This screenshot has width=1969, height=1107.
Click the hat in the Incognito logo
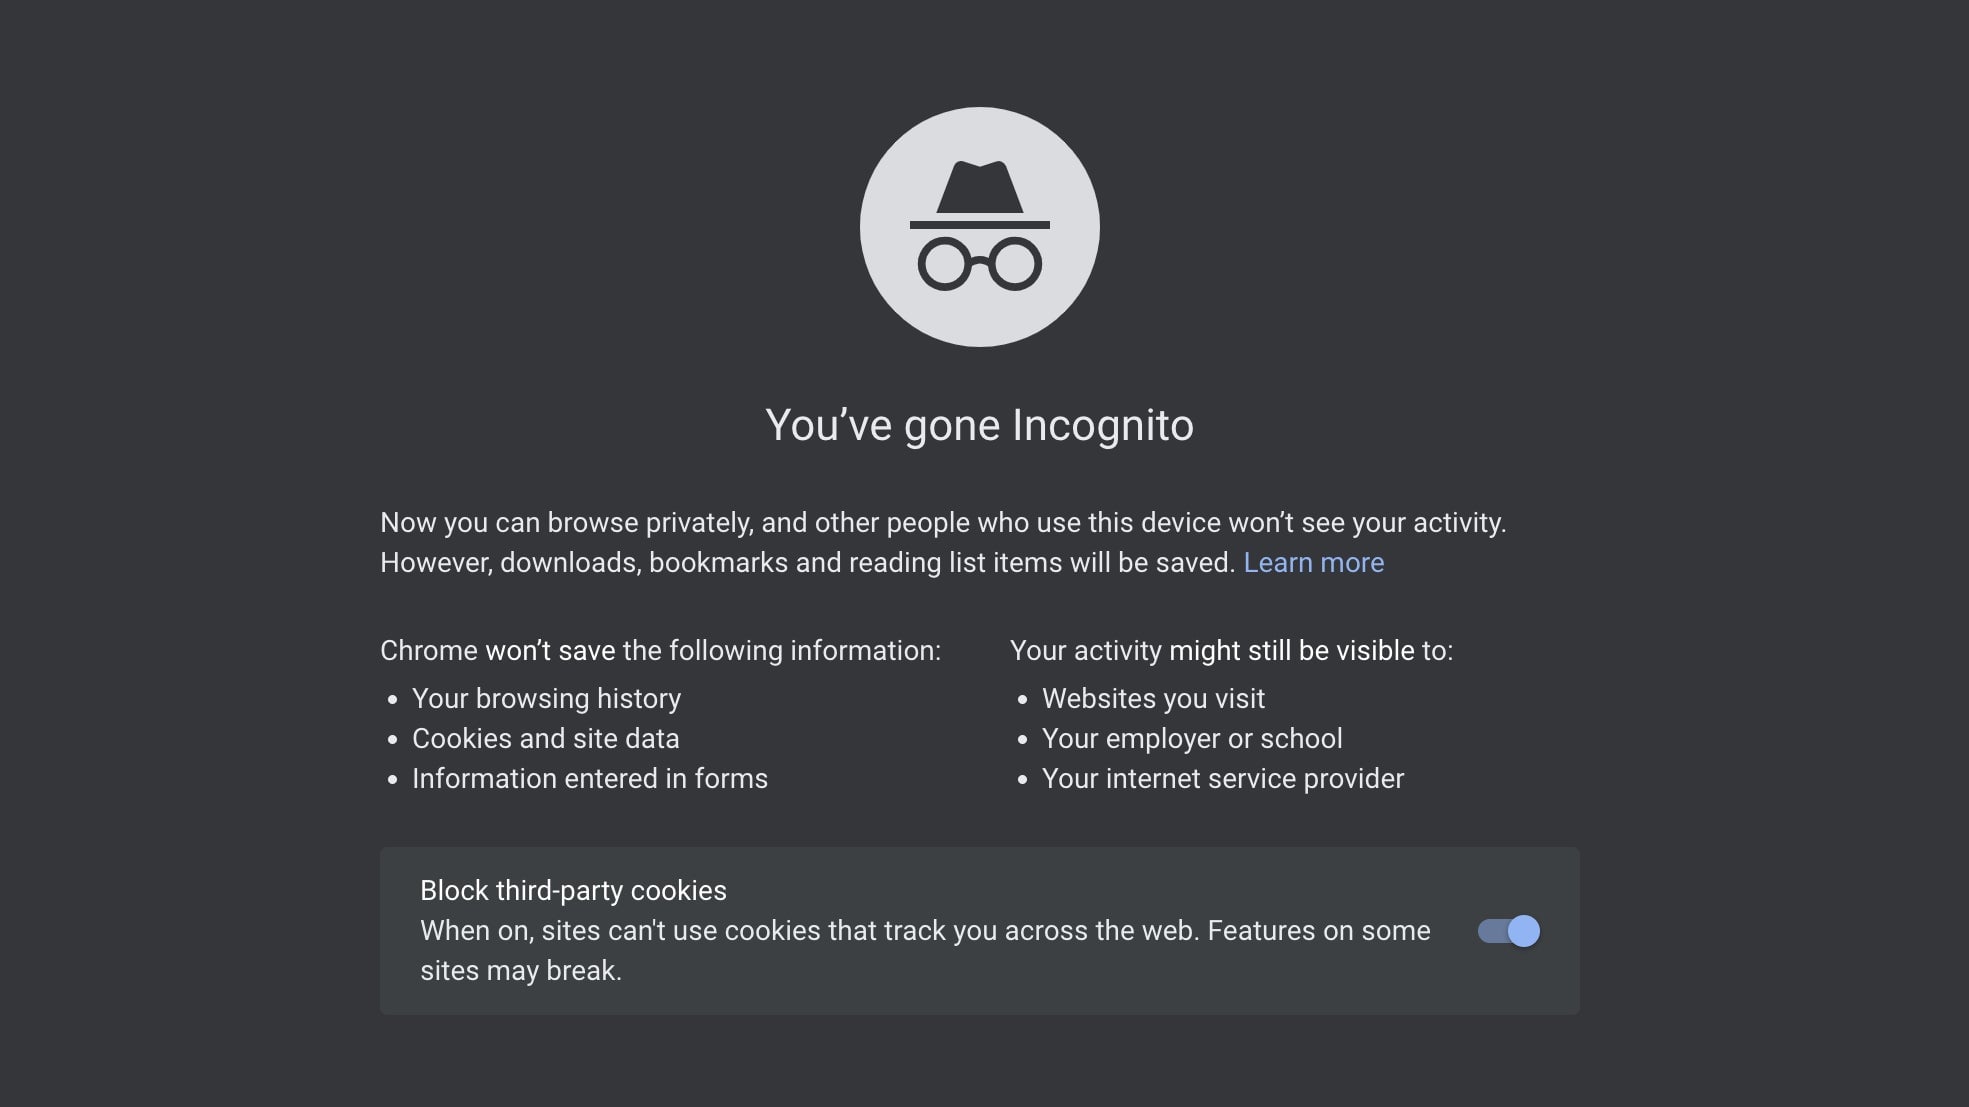click(980, 185)
